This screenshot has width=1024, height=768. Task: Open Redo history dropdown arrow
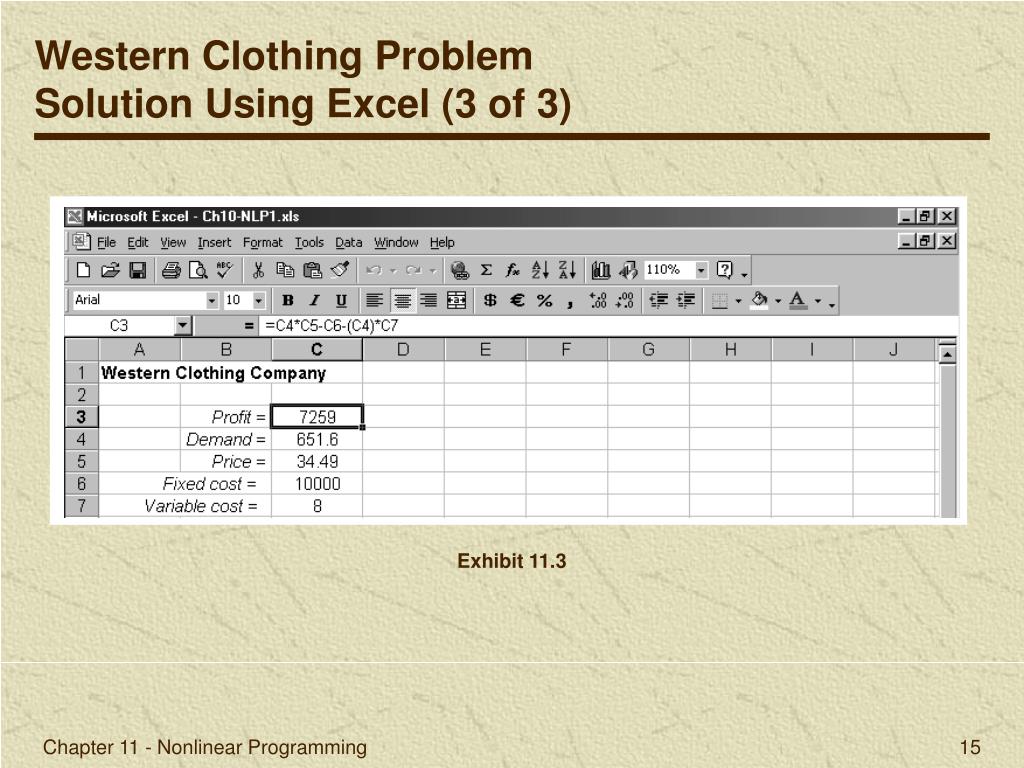pyautogui.click(x=432, y=270)
